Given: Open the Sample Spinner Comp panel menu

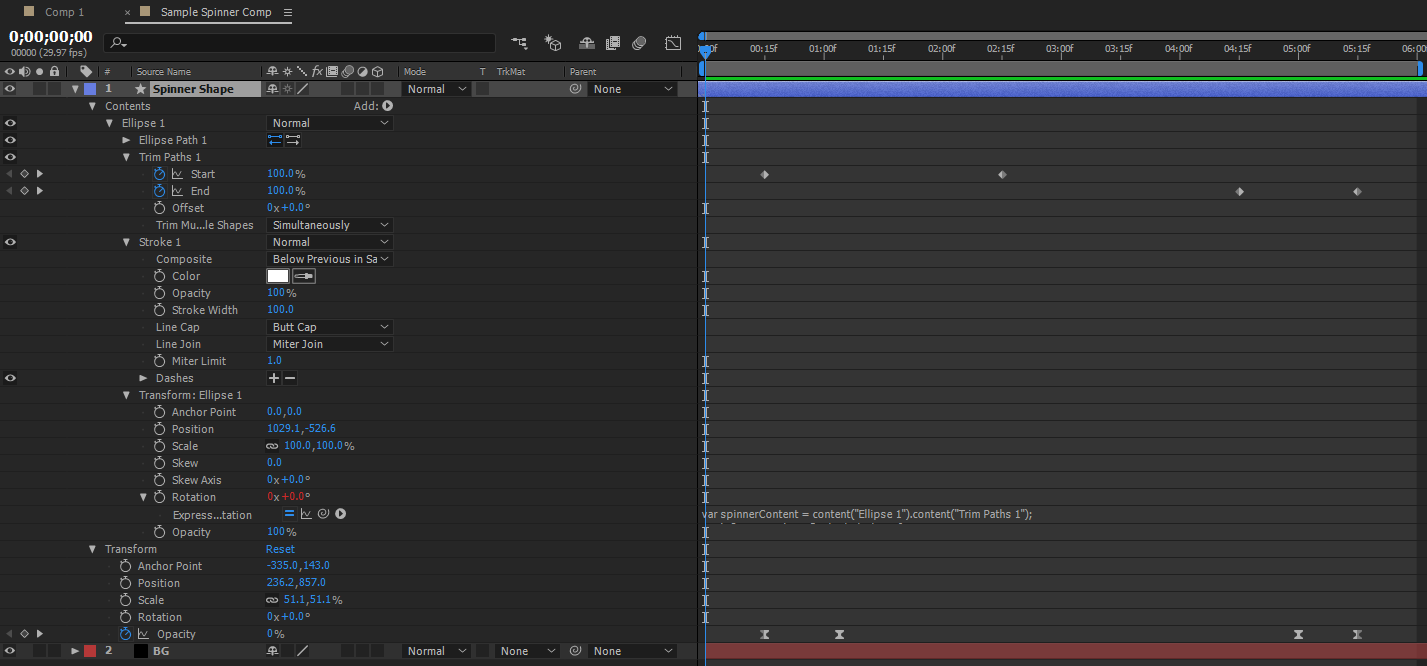Looking at the screenshot, I should click(288, 12).
